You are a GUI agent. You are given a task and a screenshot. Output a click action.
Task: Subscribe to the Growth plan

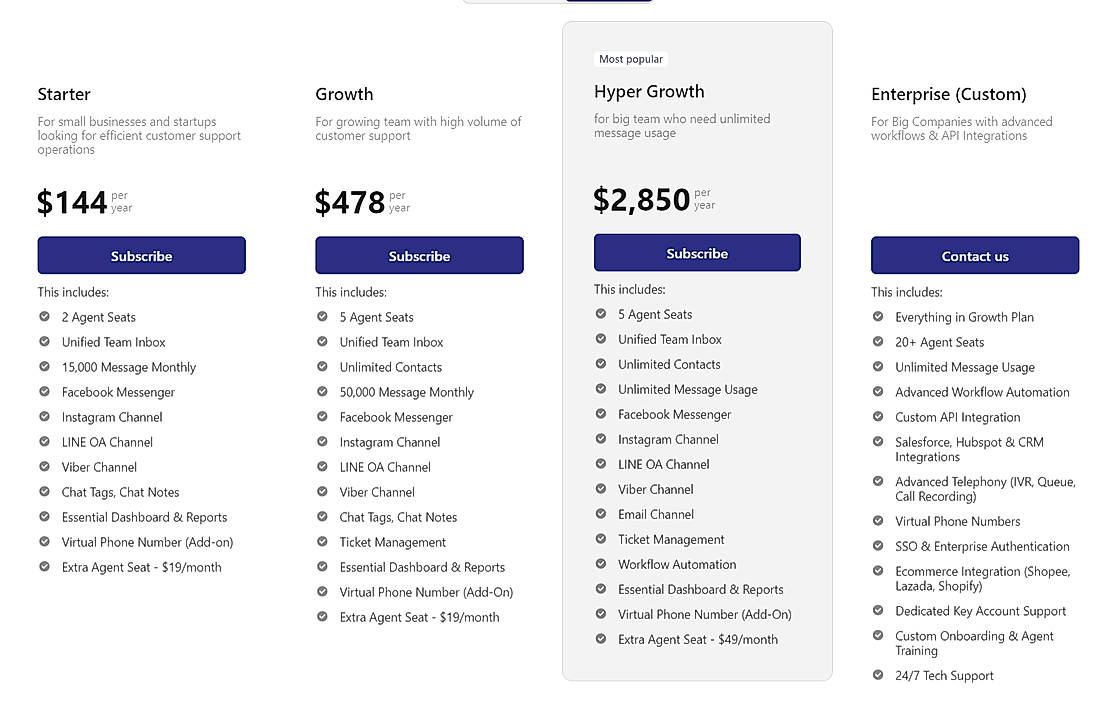click(419, 256)
